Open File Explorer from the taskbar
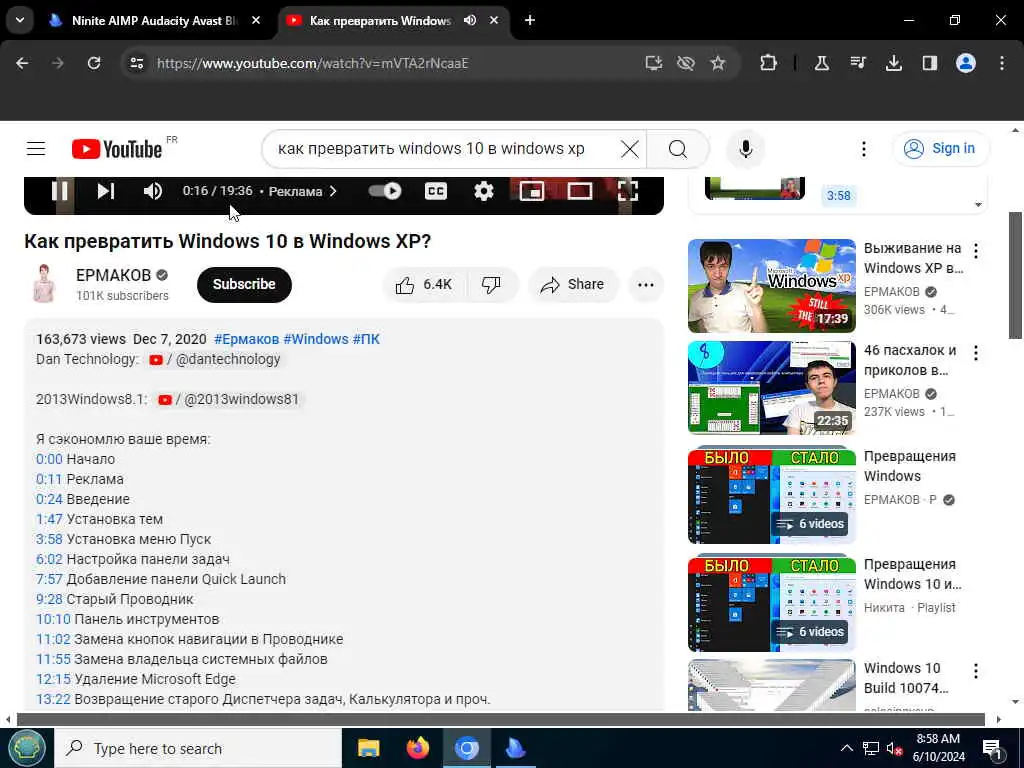The height and width of the screenshot is (768, 1024). coord(368,748)
